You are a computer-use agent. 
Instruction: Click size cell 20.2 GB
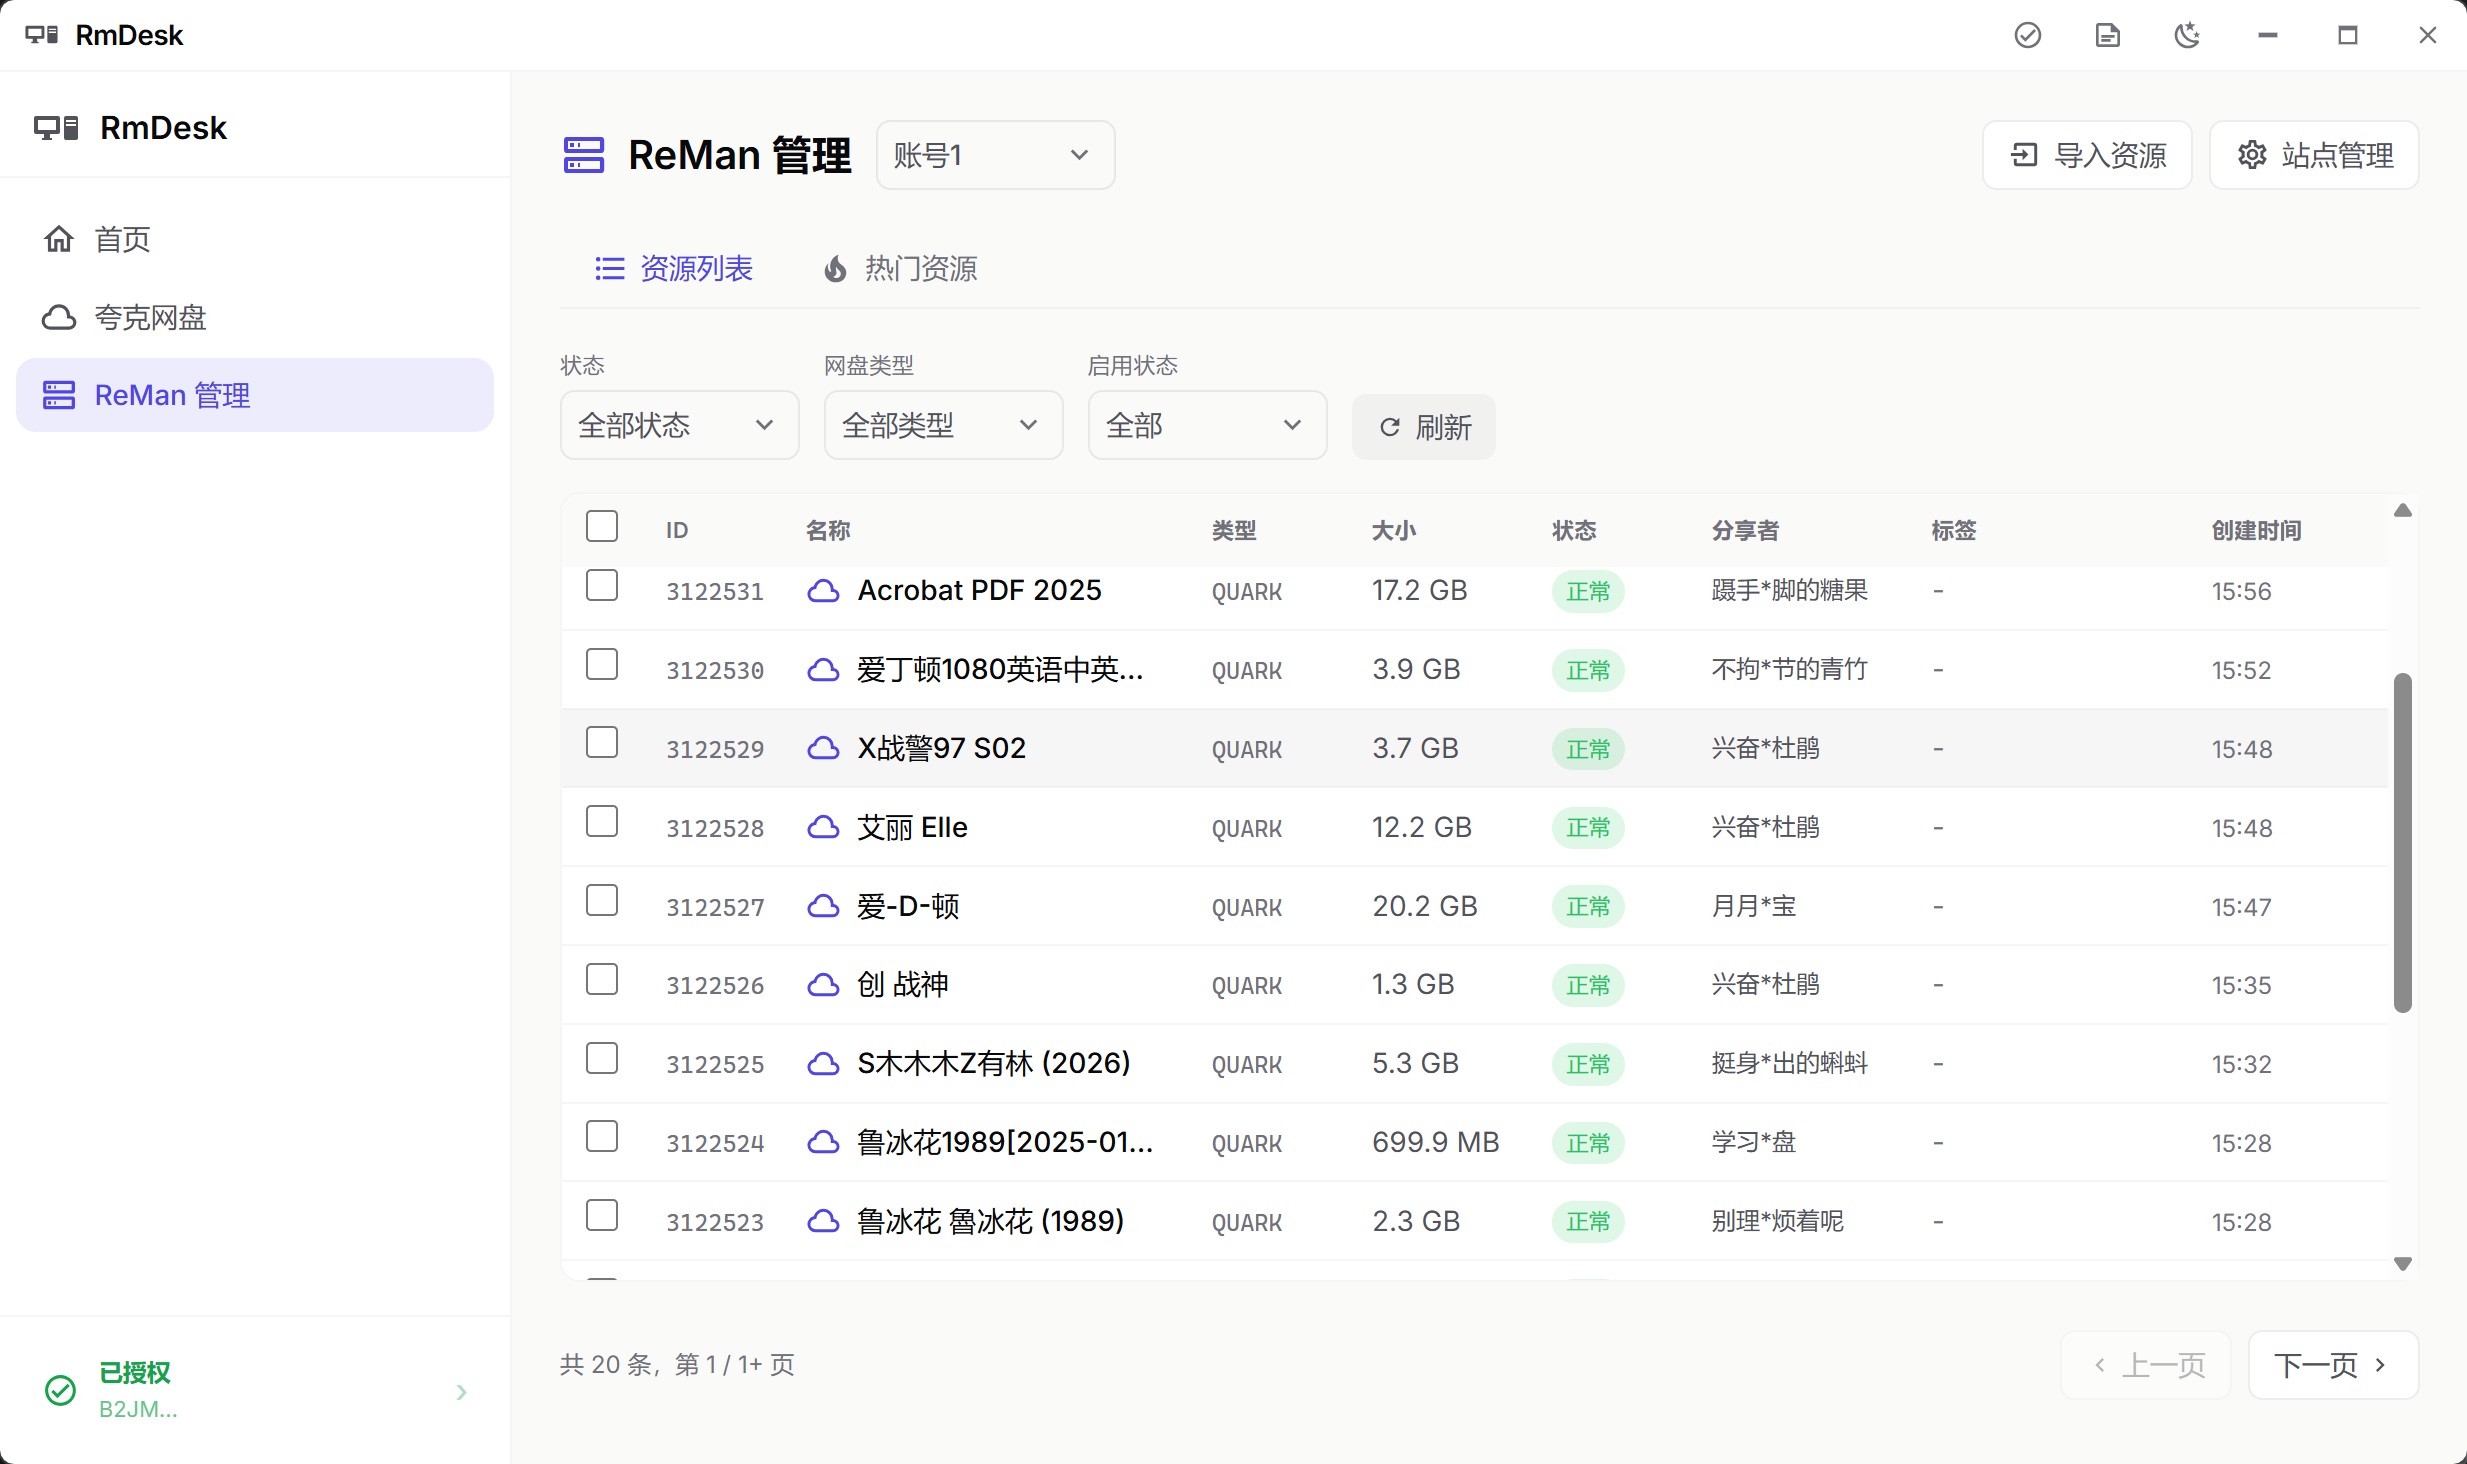tap(1424, 907)
